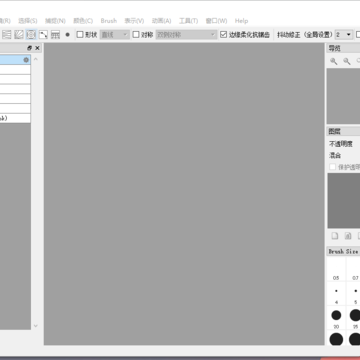Screen dimensions: 360x360
Task: Close the left docked panel
Action: click(x=37, y=48)
